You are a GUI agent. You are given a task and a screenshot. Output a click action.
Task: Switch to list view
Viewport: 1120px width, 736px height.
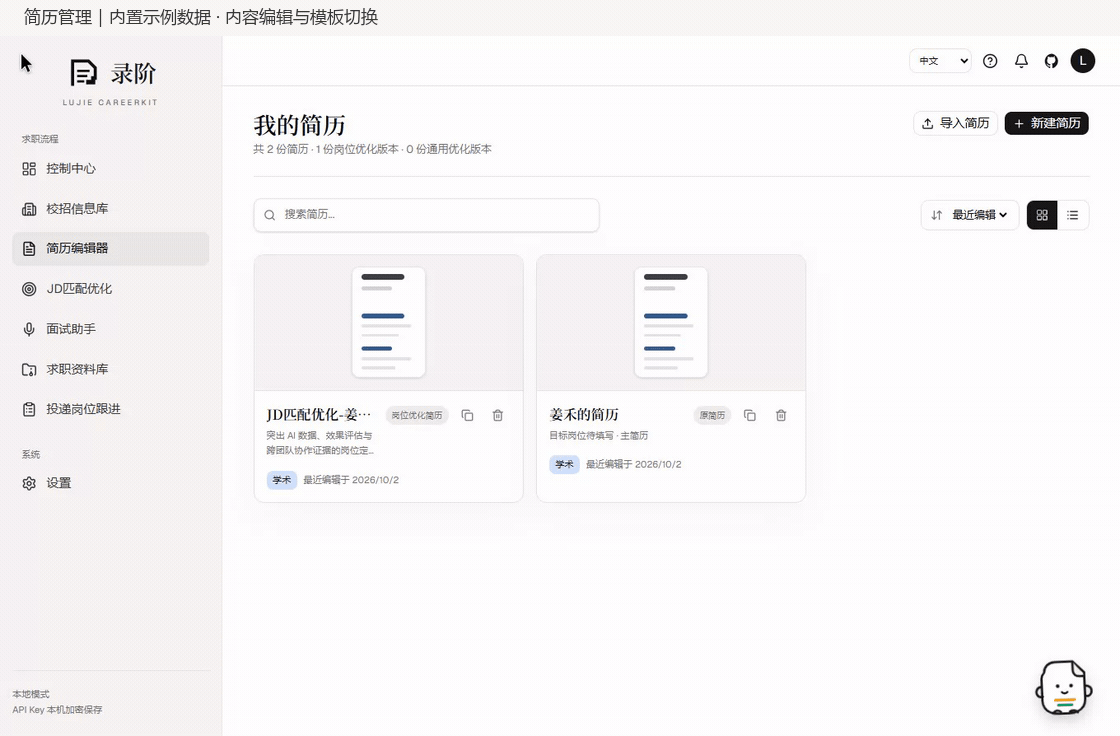click(x=1073, y=215)
